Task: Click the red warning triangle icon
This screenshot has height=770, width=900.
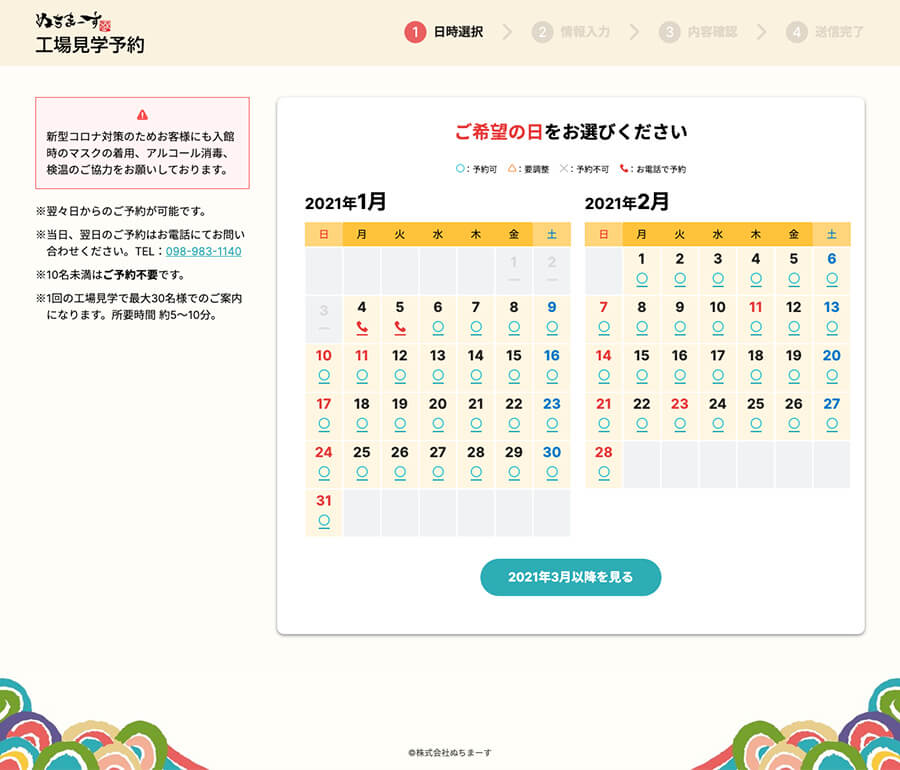Action: point(142,115)
